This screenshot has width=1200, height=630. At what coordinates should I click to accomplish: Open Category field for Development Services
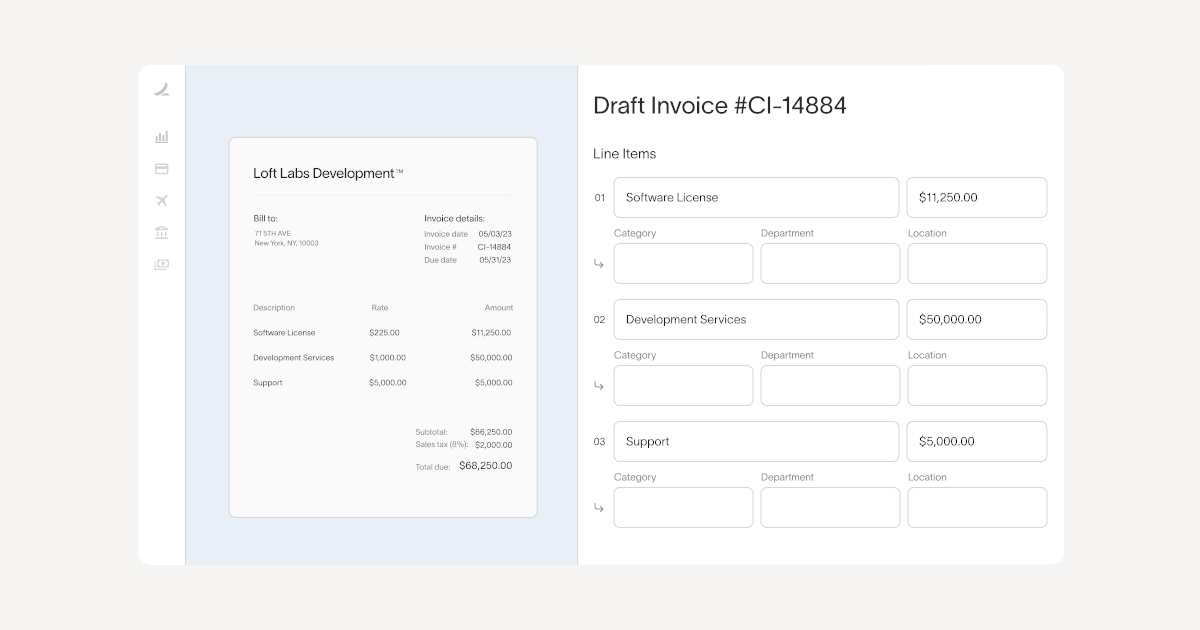pos(683,386)
